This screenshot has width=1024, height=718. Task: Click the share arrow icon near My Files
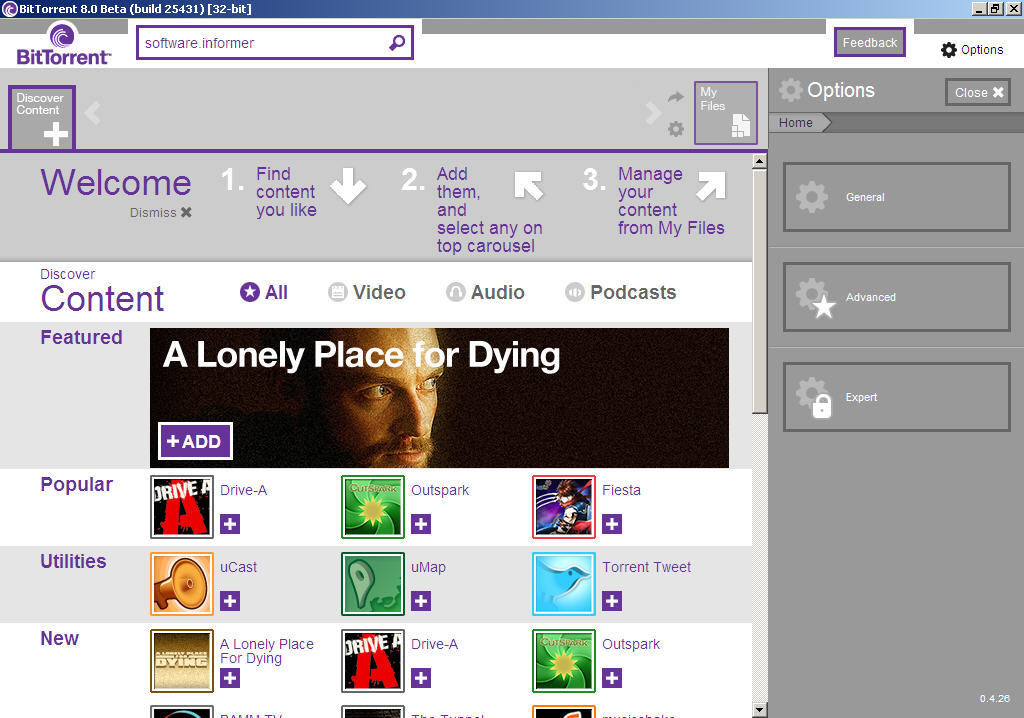[675, 97]
